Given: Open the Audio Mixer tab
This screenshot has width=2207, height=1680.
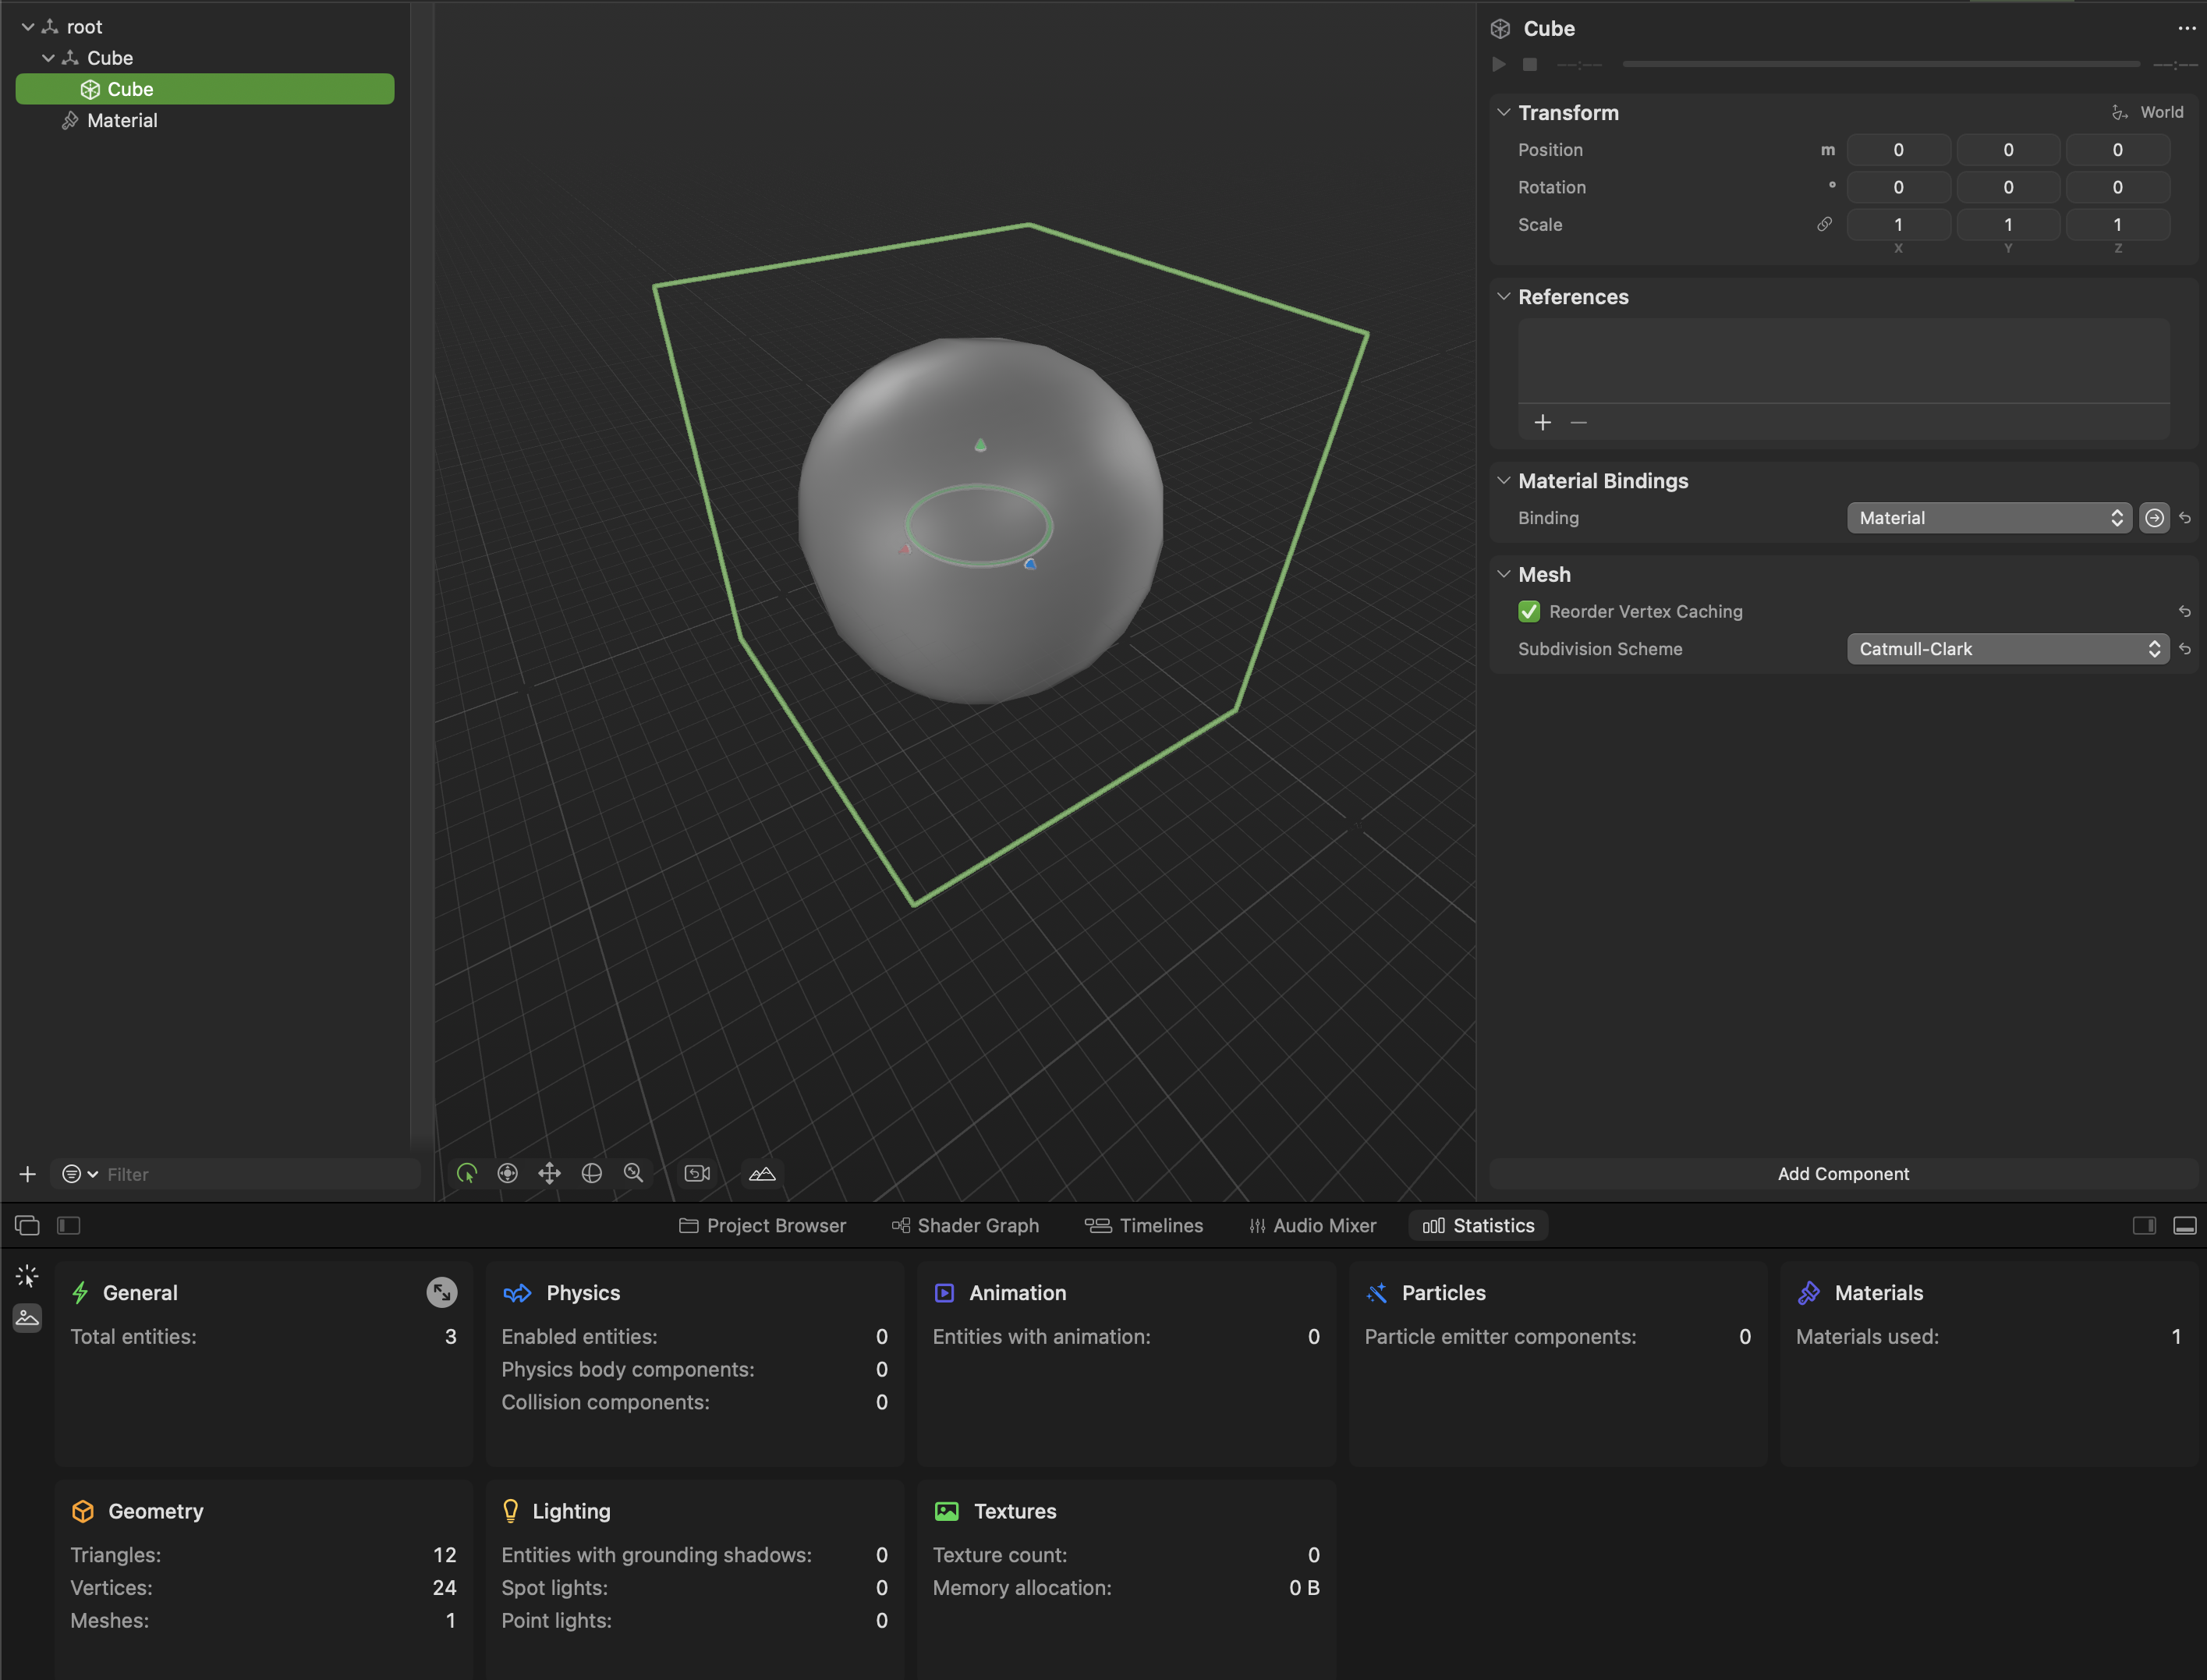Looking at the screenshot, I should pos(1312,1225).
